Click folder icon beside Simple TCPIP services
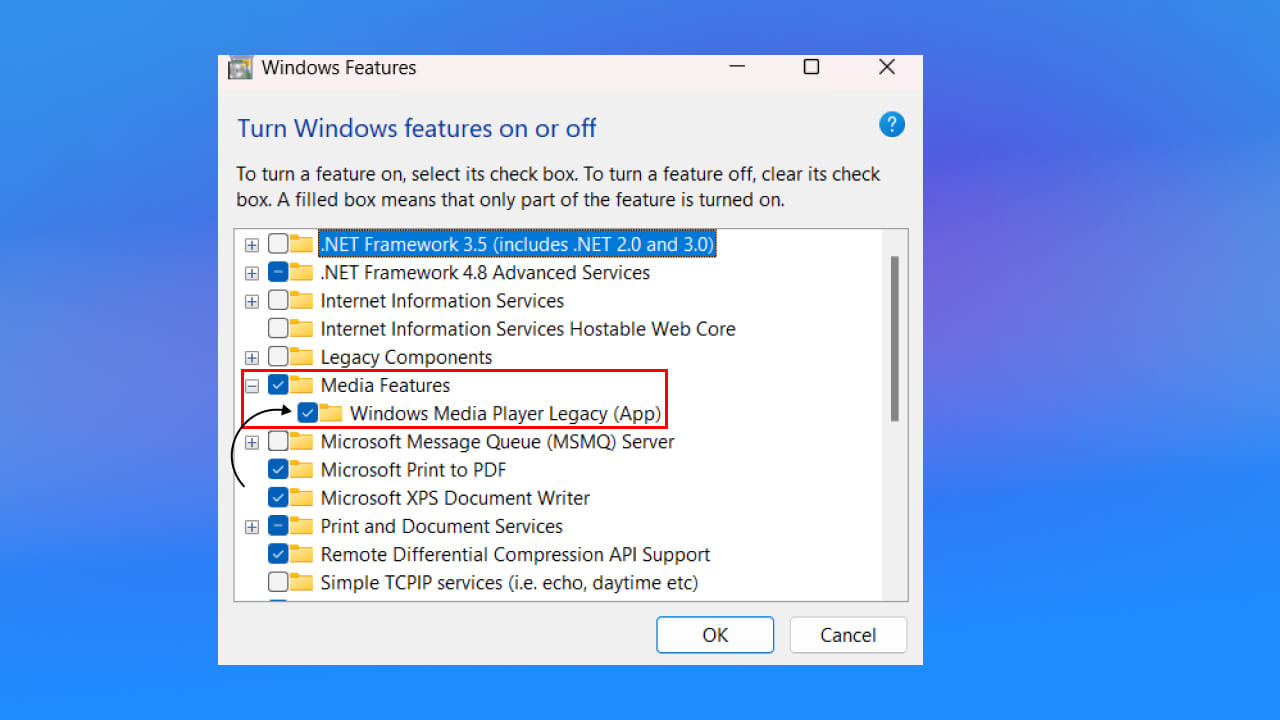 302,582
